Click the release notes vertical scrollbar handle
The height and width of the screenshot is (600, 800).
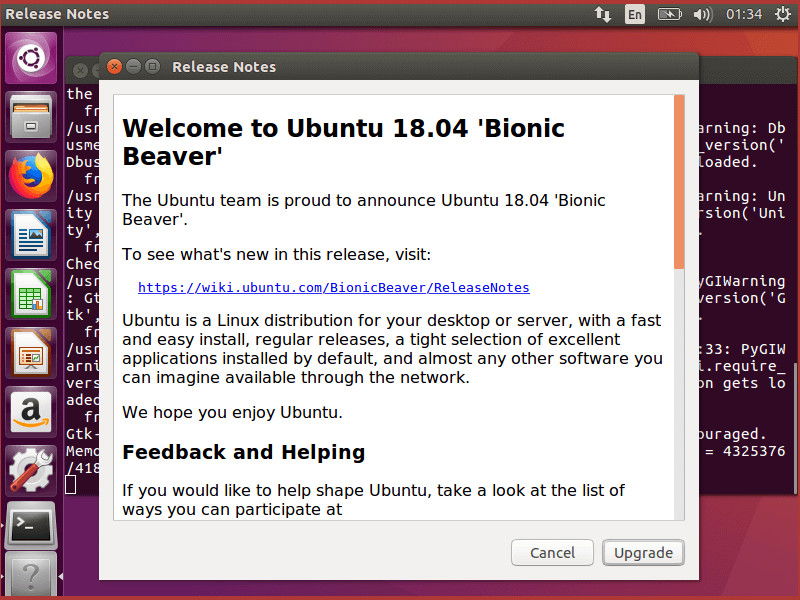679,182
